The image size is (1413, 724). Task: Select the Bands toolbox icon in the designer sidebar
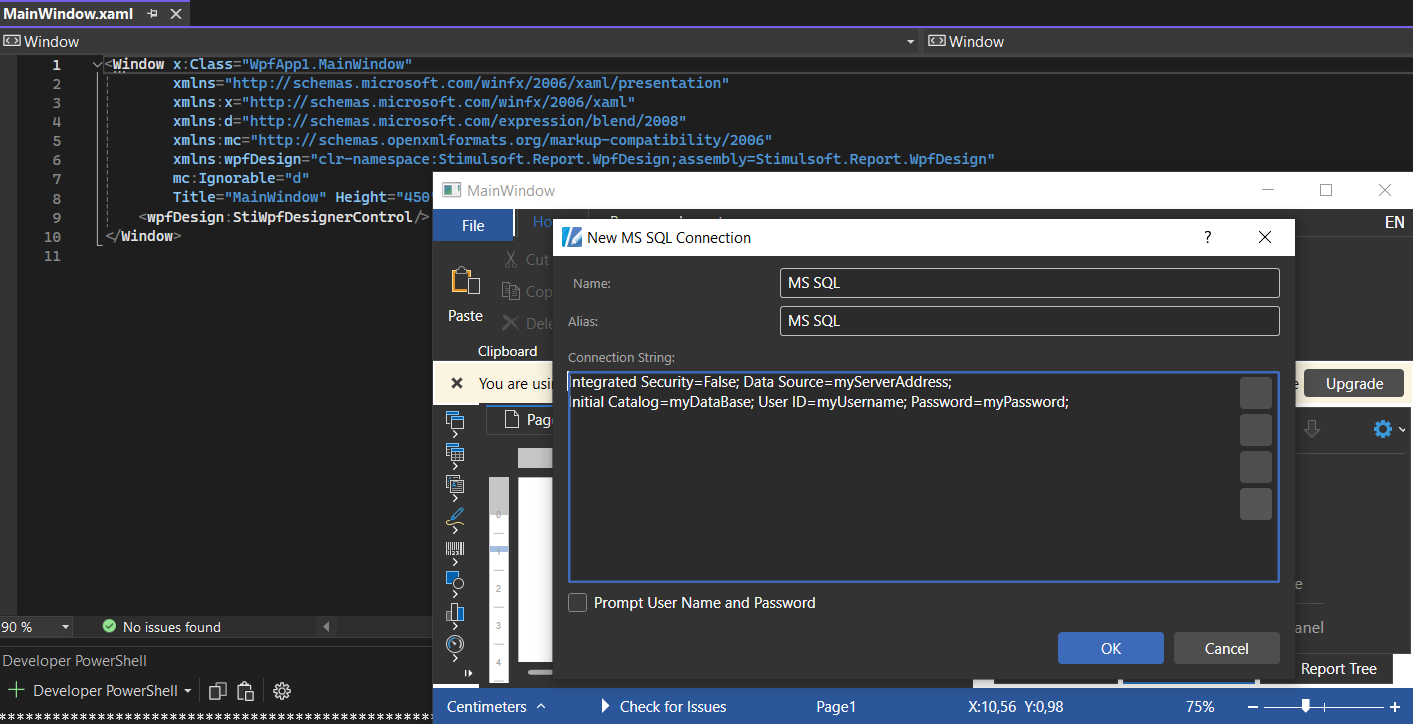point(455,418)
